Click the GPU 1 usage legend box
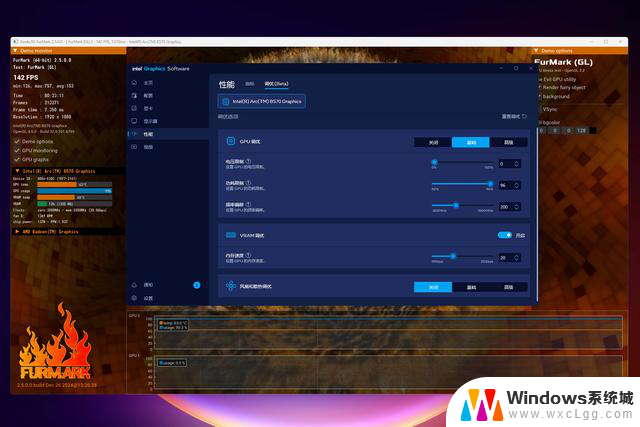The width and height of the screenshot is (640, 427). (172, 363)
